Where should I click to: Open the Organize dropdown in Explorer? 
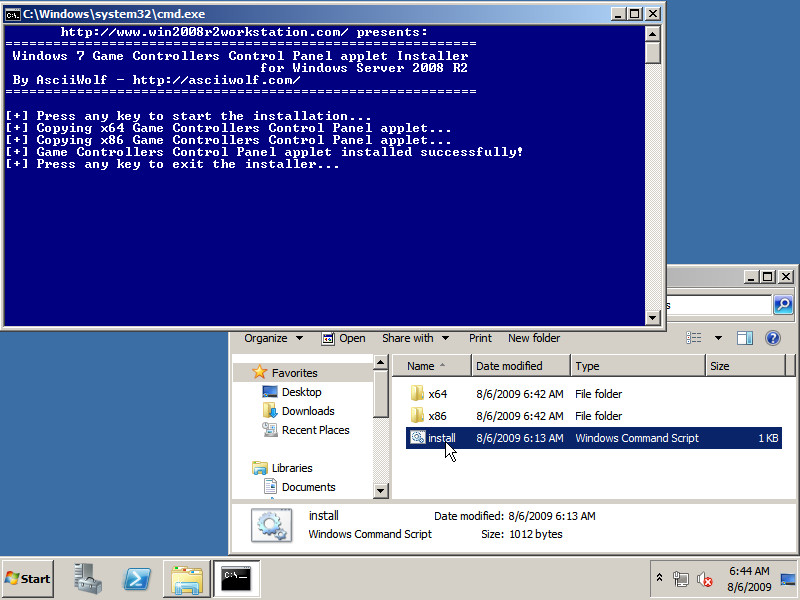273,338
